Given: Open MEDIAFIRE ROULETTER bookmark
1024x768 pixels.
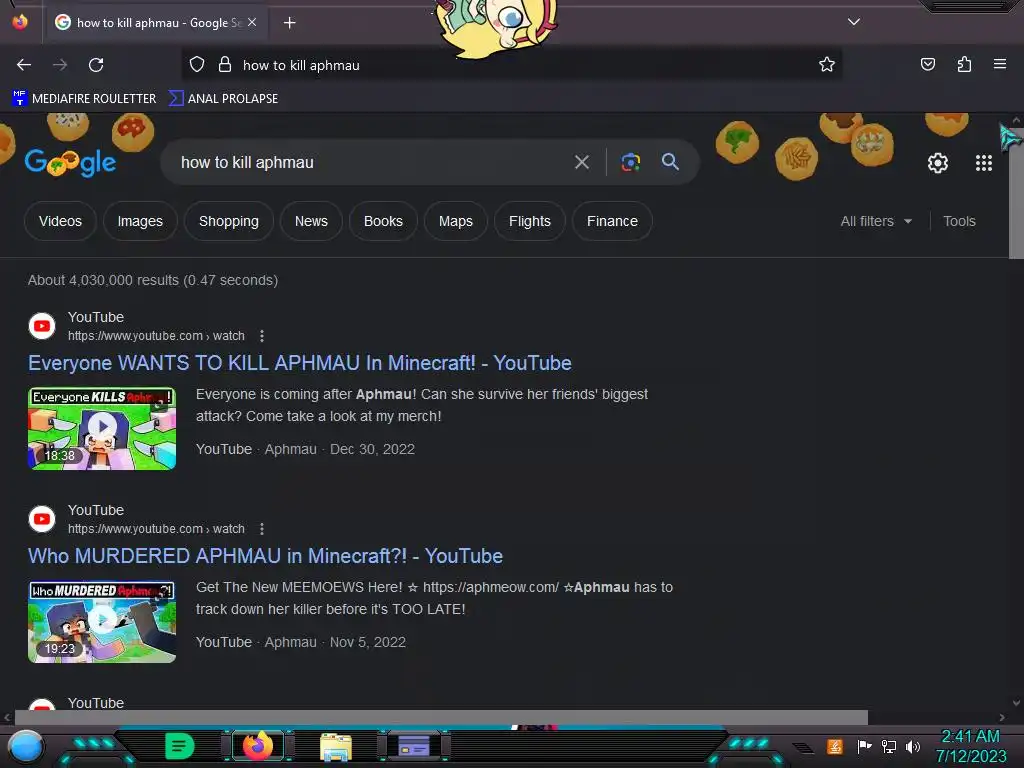Looking at the screenshot, I should click(x=84, y=99).
